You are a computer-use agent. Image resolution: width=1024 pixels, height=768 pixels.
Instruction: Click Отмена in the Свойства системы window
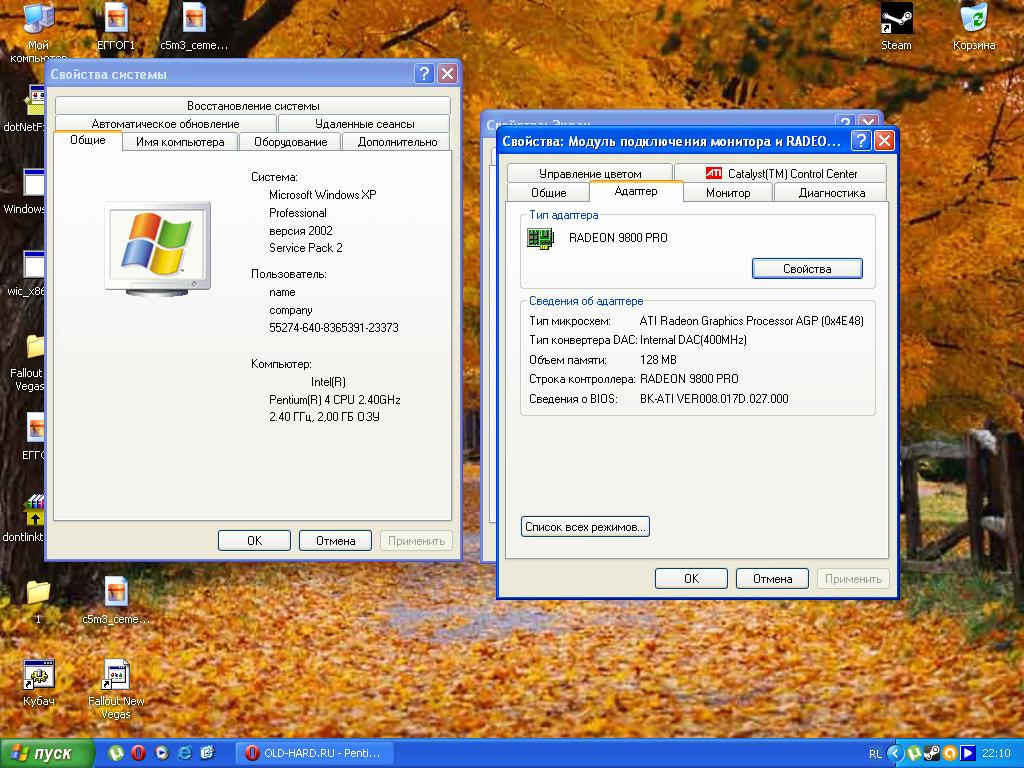tap(335, 541)
